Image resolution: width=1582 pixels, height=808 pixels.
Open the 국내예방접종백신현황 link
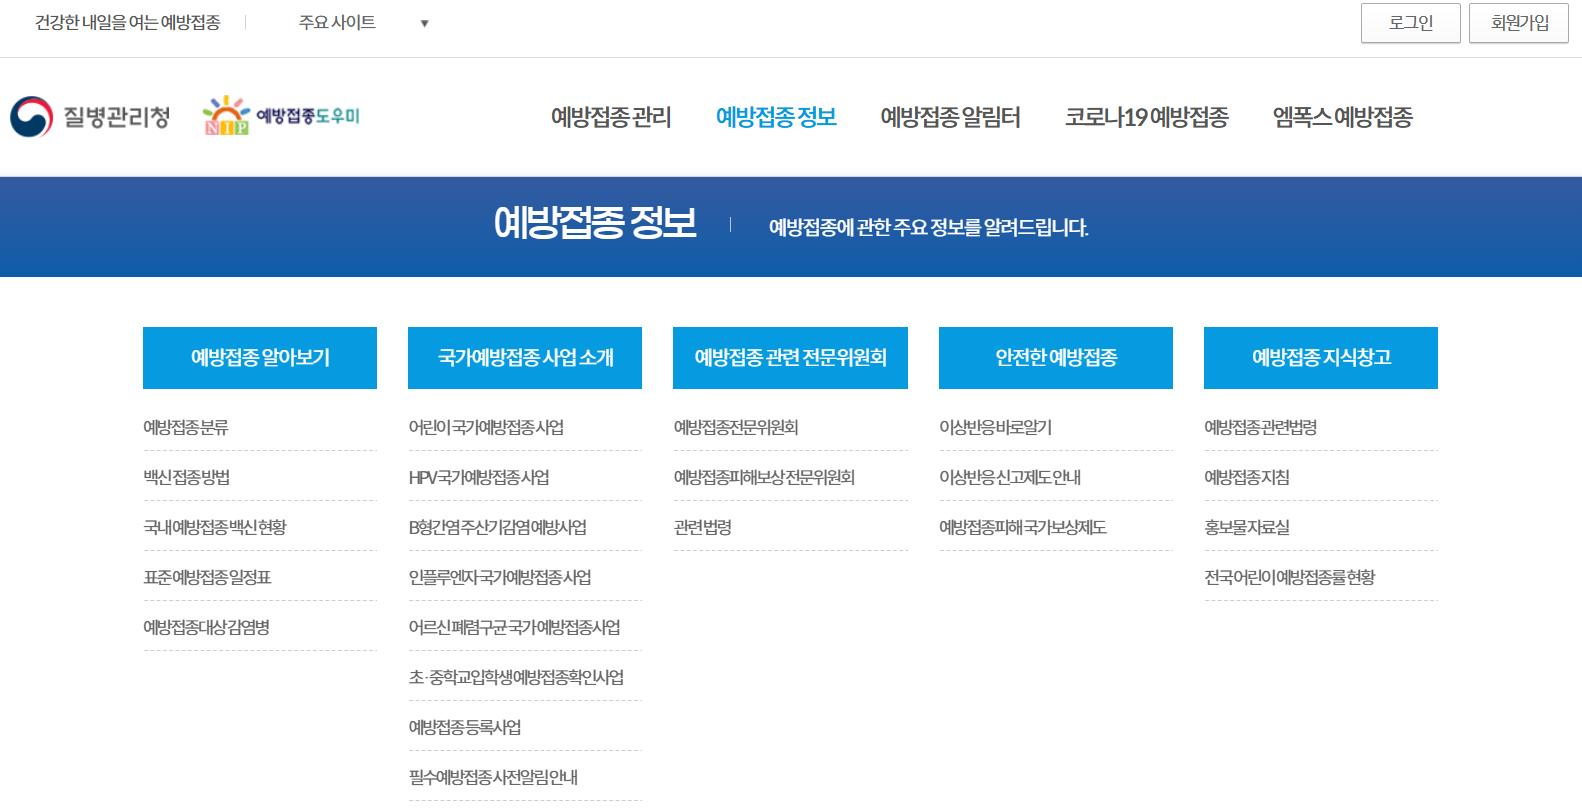(x=215, y=528)
